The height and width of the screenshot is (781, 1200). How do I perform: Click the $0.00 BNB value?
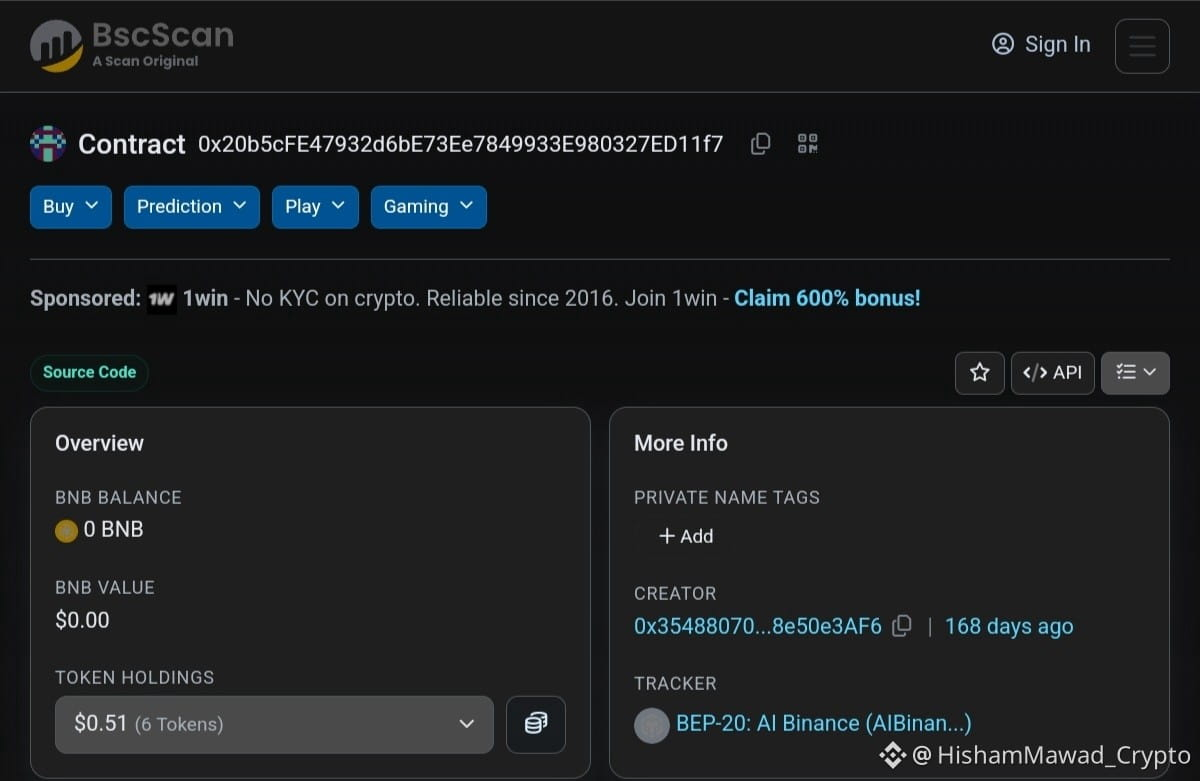[82, 620]
